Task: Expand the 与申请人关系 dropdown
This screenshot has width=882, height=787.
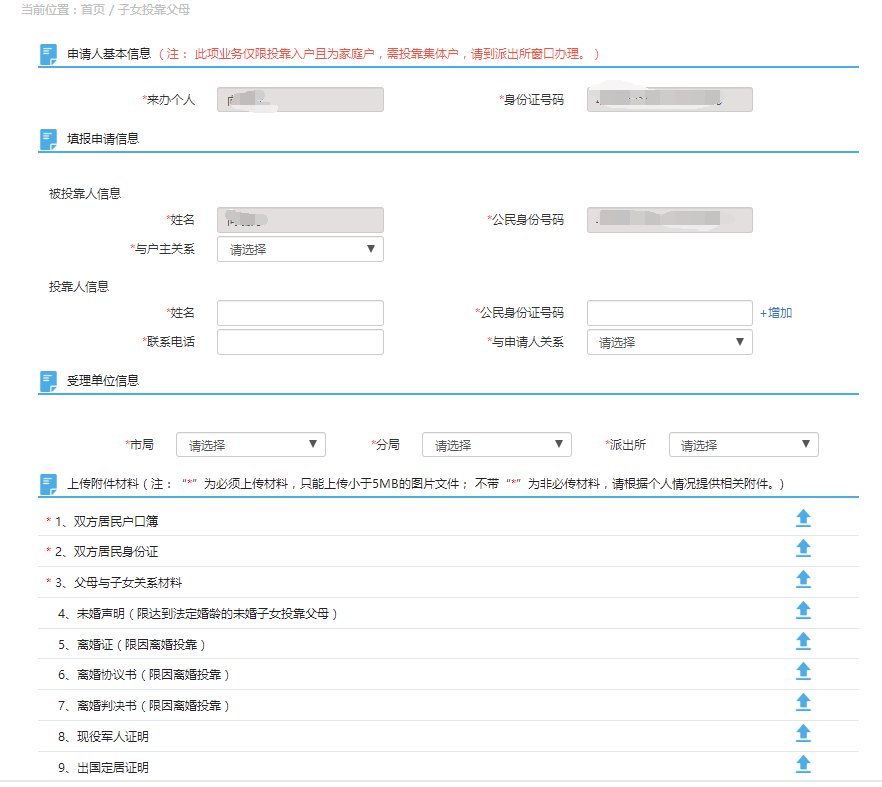Action: pos(669,342)
